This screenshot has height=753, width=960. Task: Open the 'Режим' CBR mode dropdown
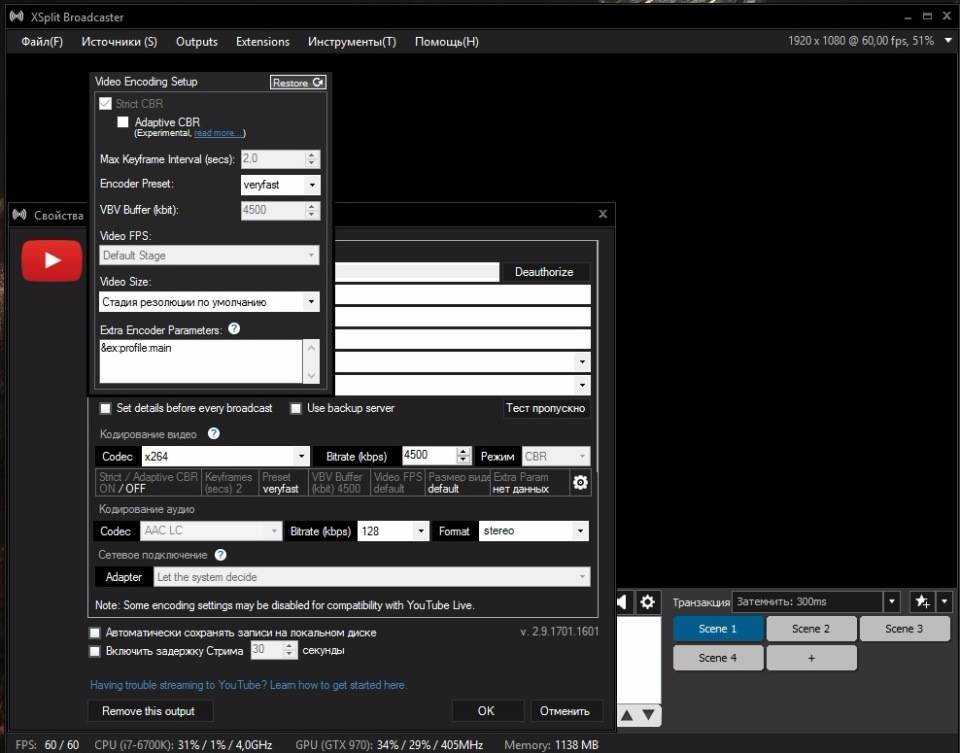[x=556, y=456]
